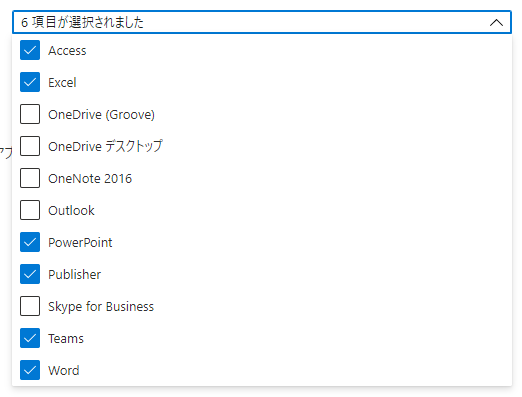The image size is (522, 397).
Task: Uncheck the Excel checkbox
Action: tap(30, 82)
